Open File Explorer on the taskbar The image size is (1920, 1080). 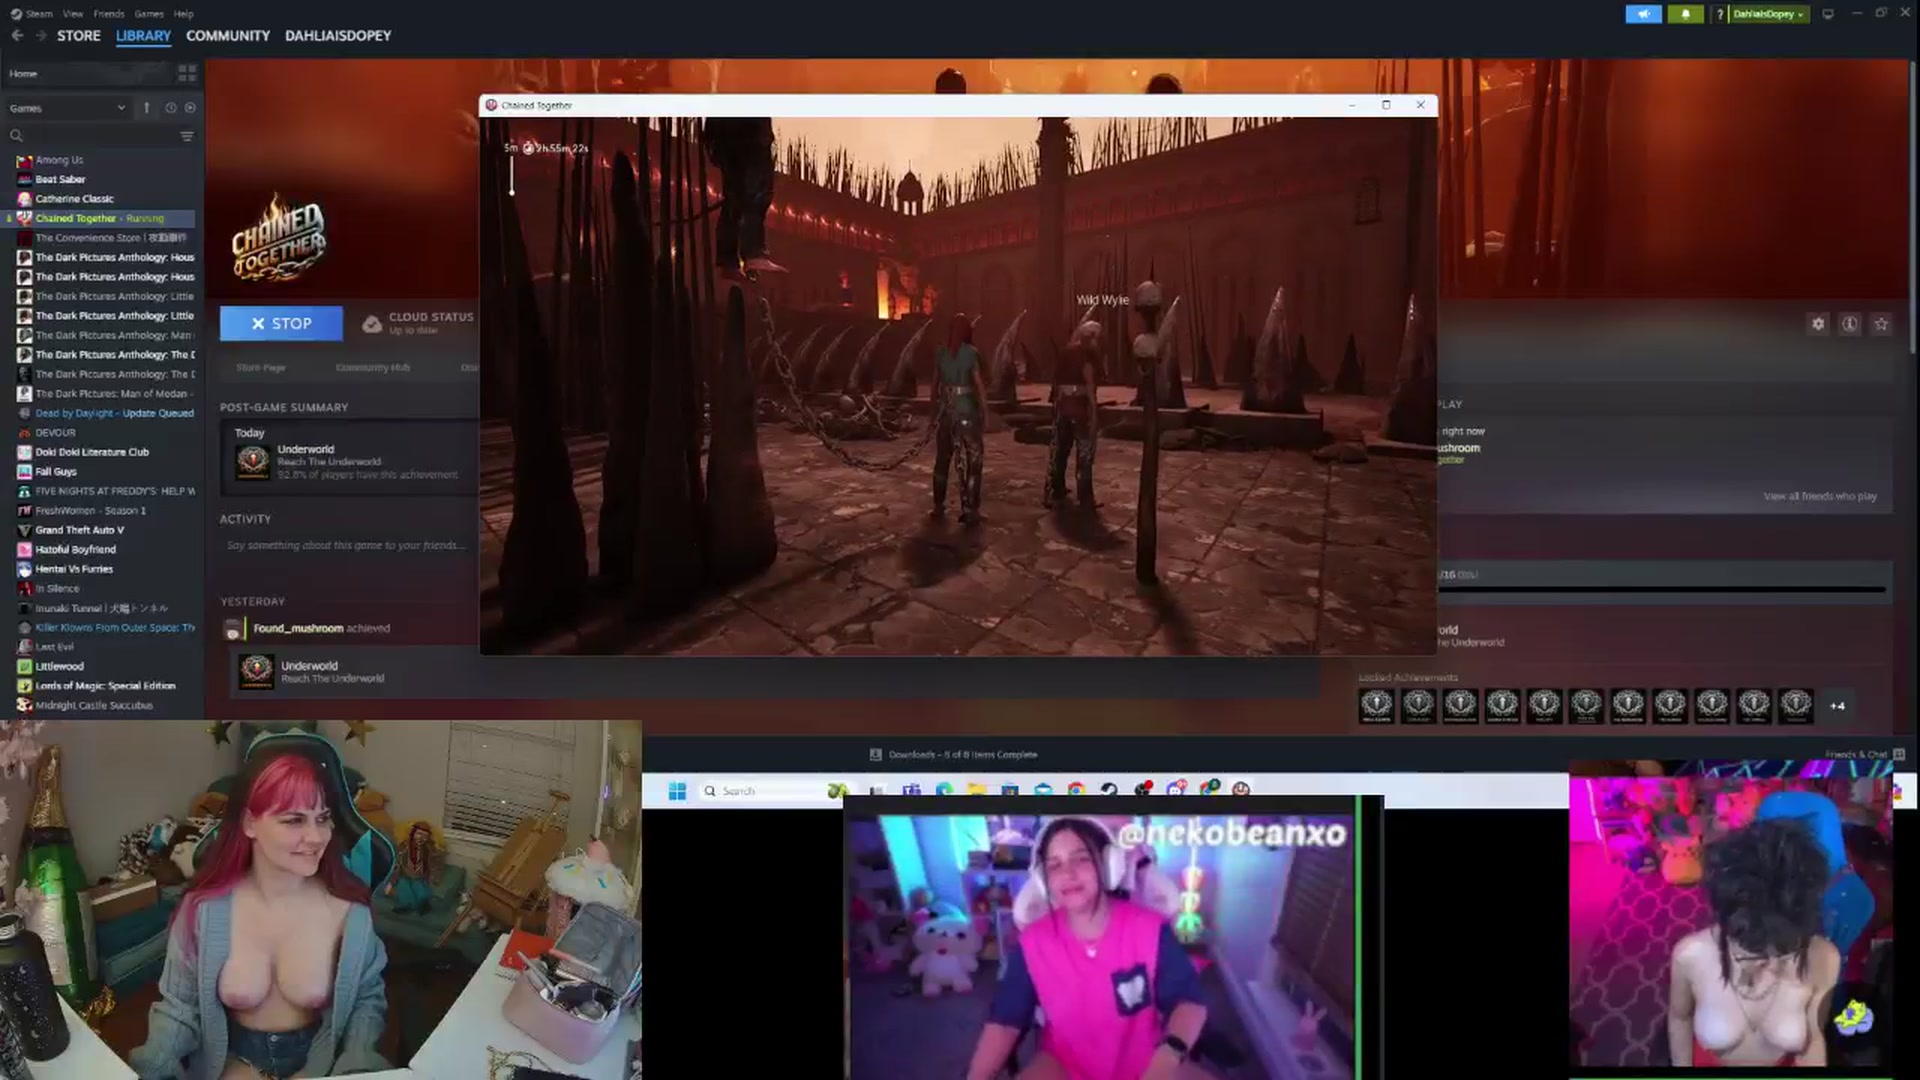pos(977,790)
